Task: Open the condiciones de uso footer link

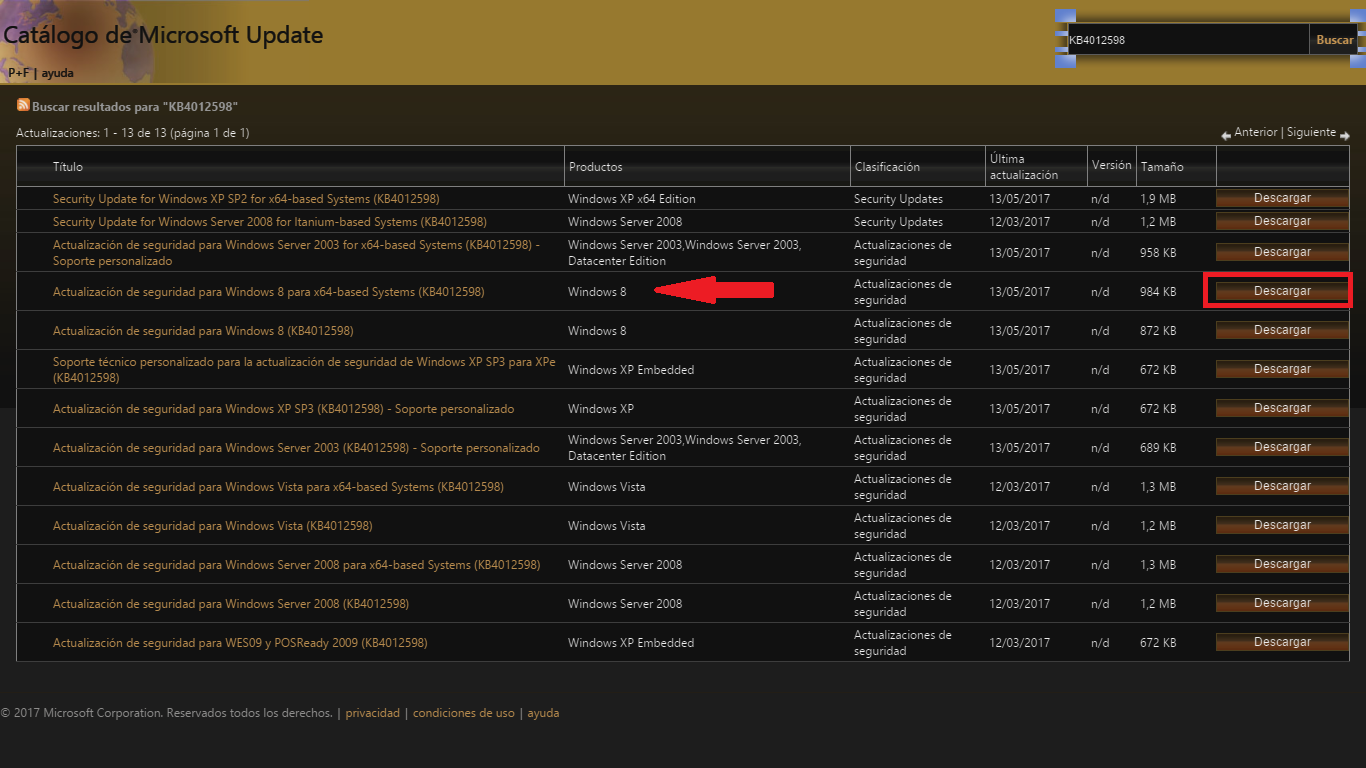Action: (x=464, y=713)
